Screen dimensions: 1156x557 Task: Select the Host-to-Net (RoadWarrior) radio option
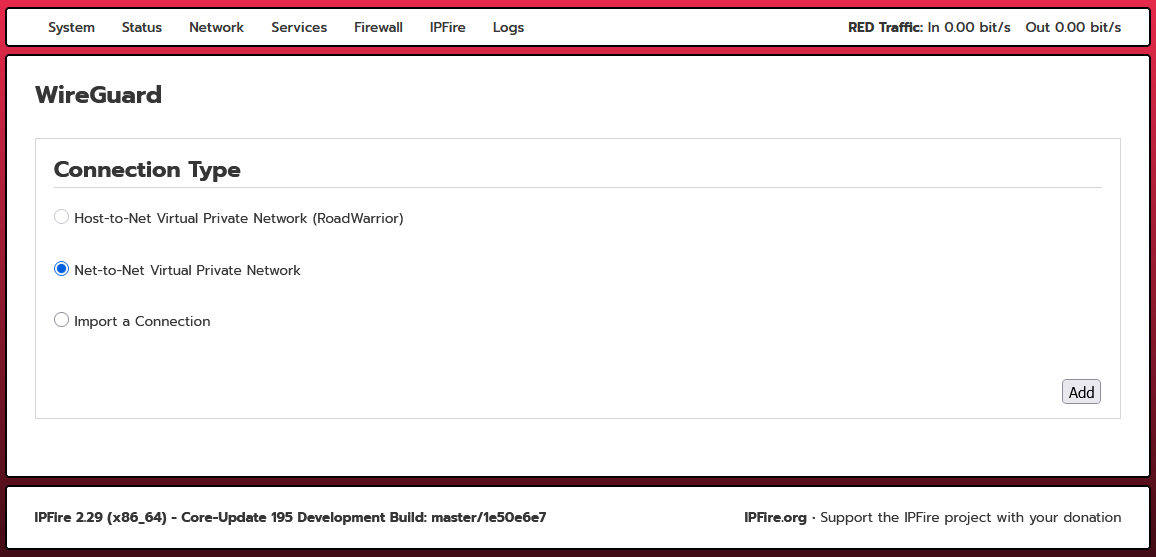[x=61, y=217]
